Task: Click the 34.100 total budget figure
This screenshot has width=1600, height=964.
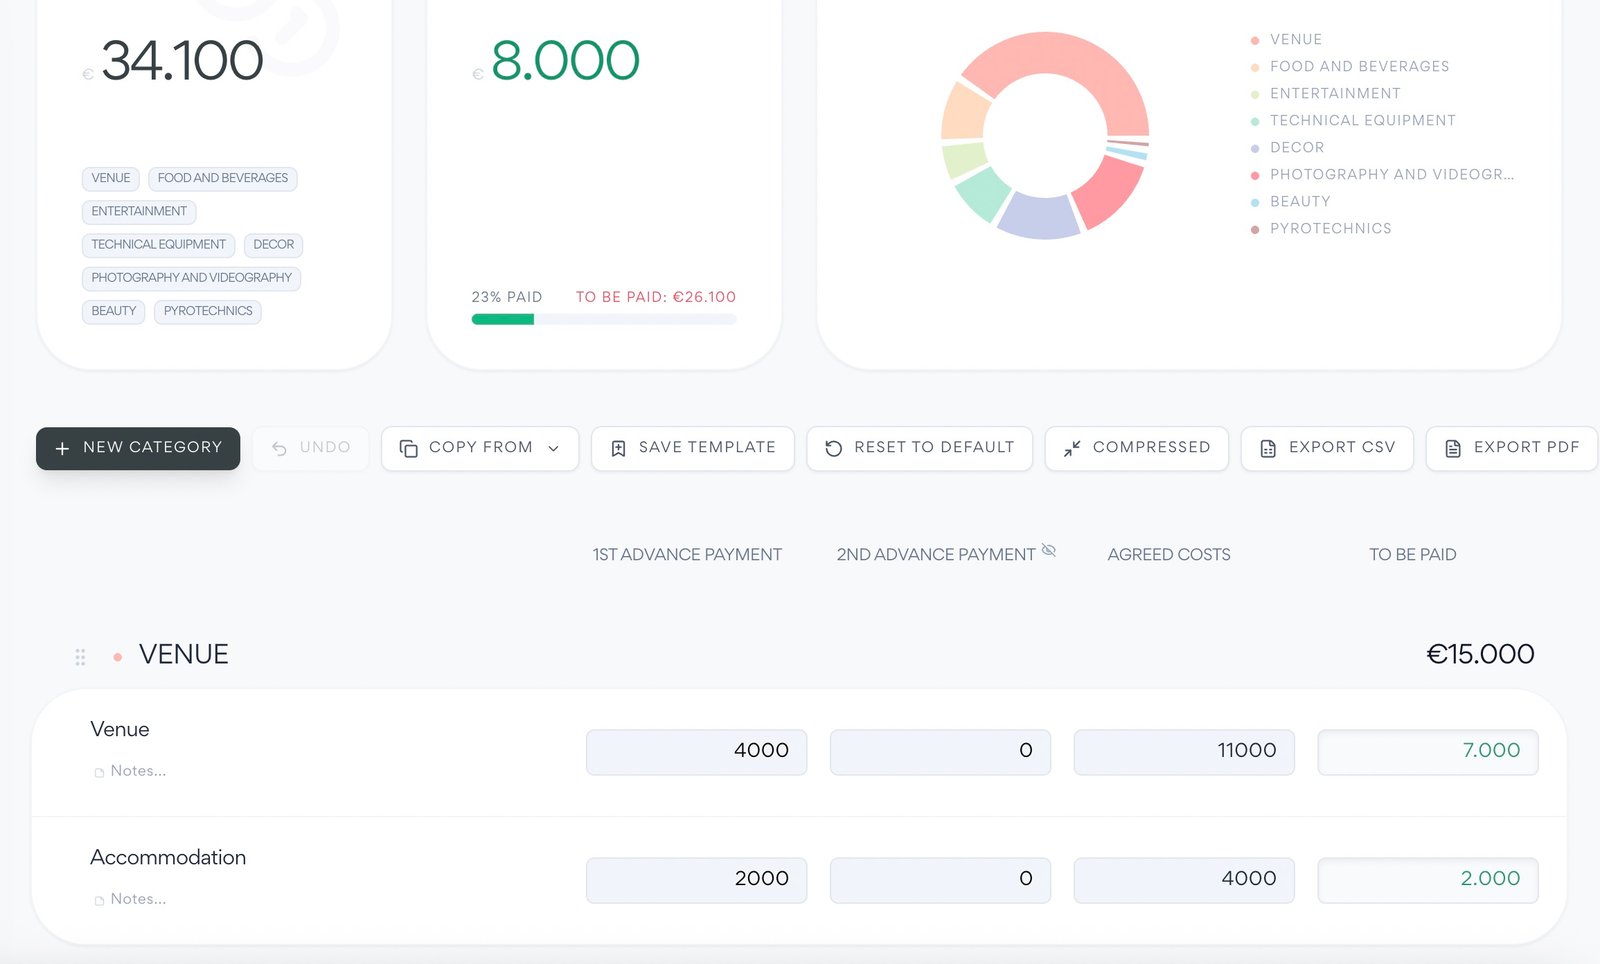Action: pyautogui.click(x=182, y=61)
